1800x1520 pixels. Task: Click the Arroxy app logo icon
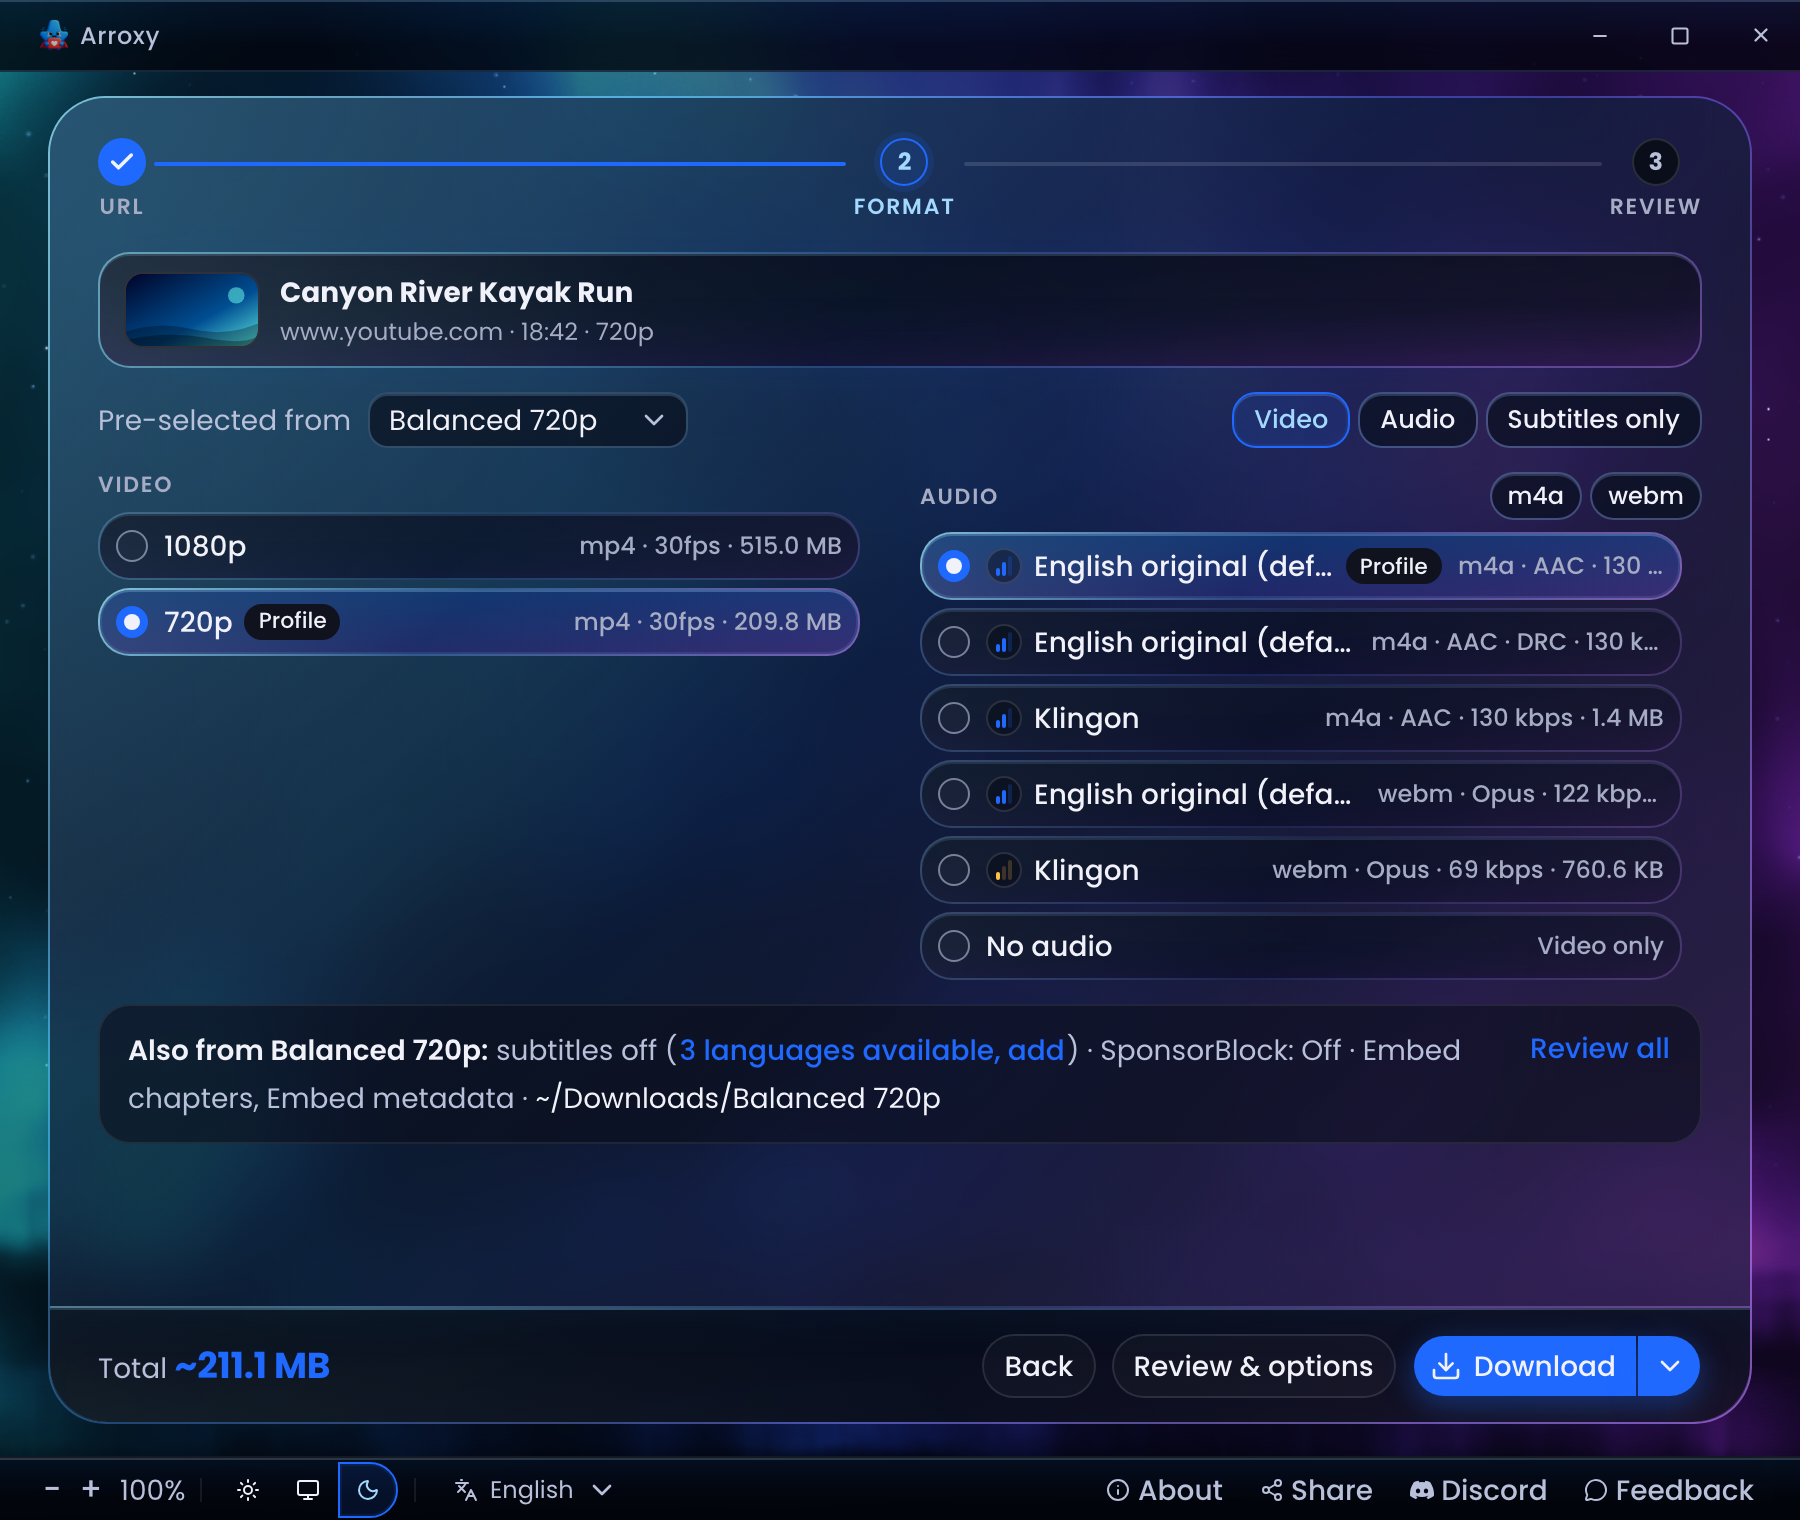click(54, 35)
